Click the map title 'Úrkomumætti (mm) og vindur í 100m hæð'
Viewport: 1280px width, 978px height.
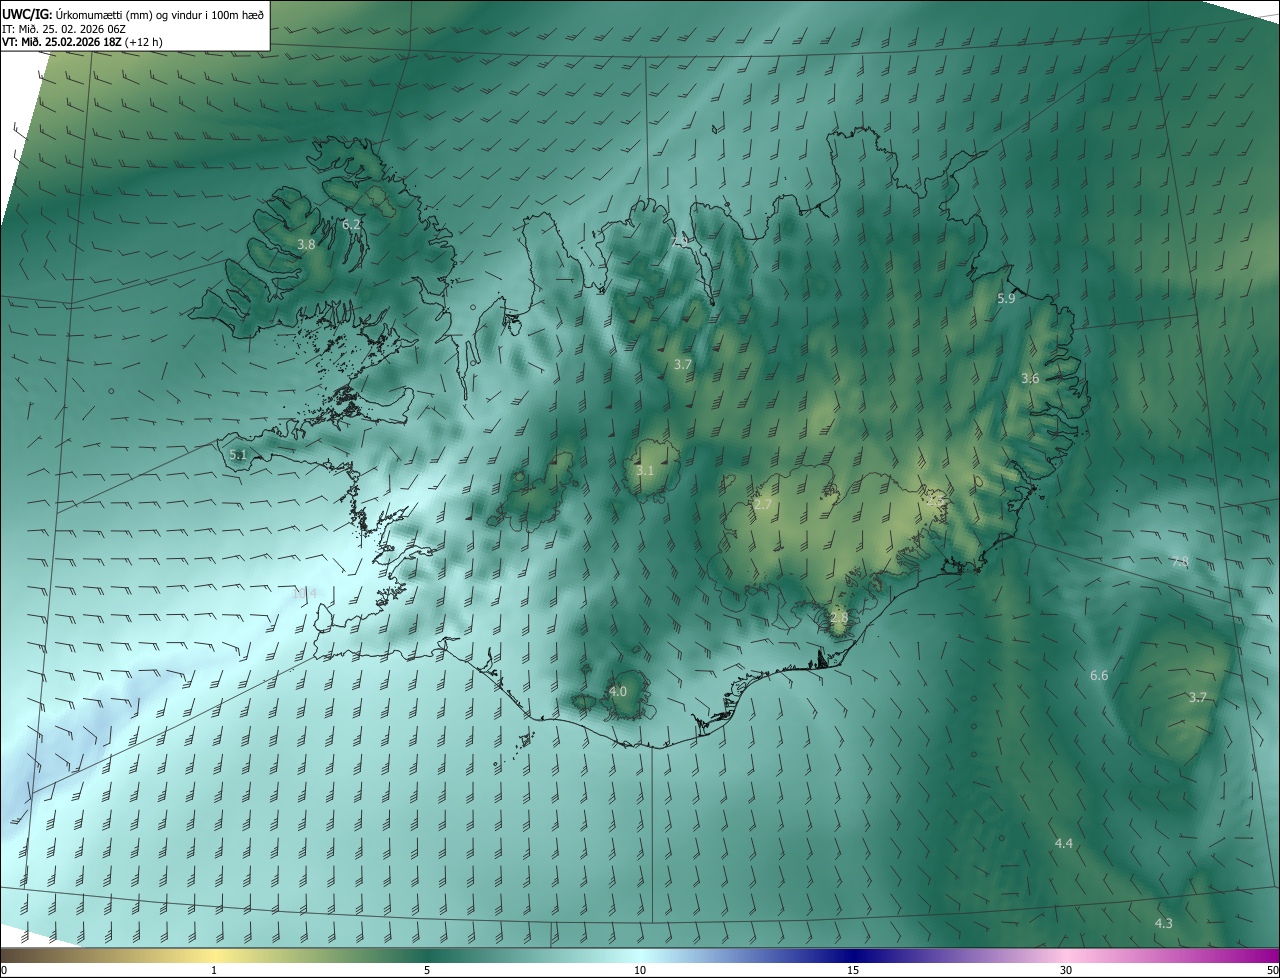pyautogui.click(x=161, y=14)
